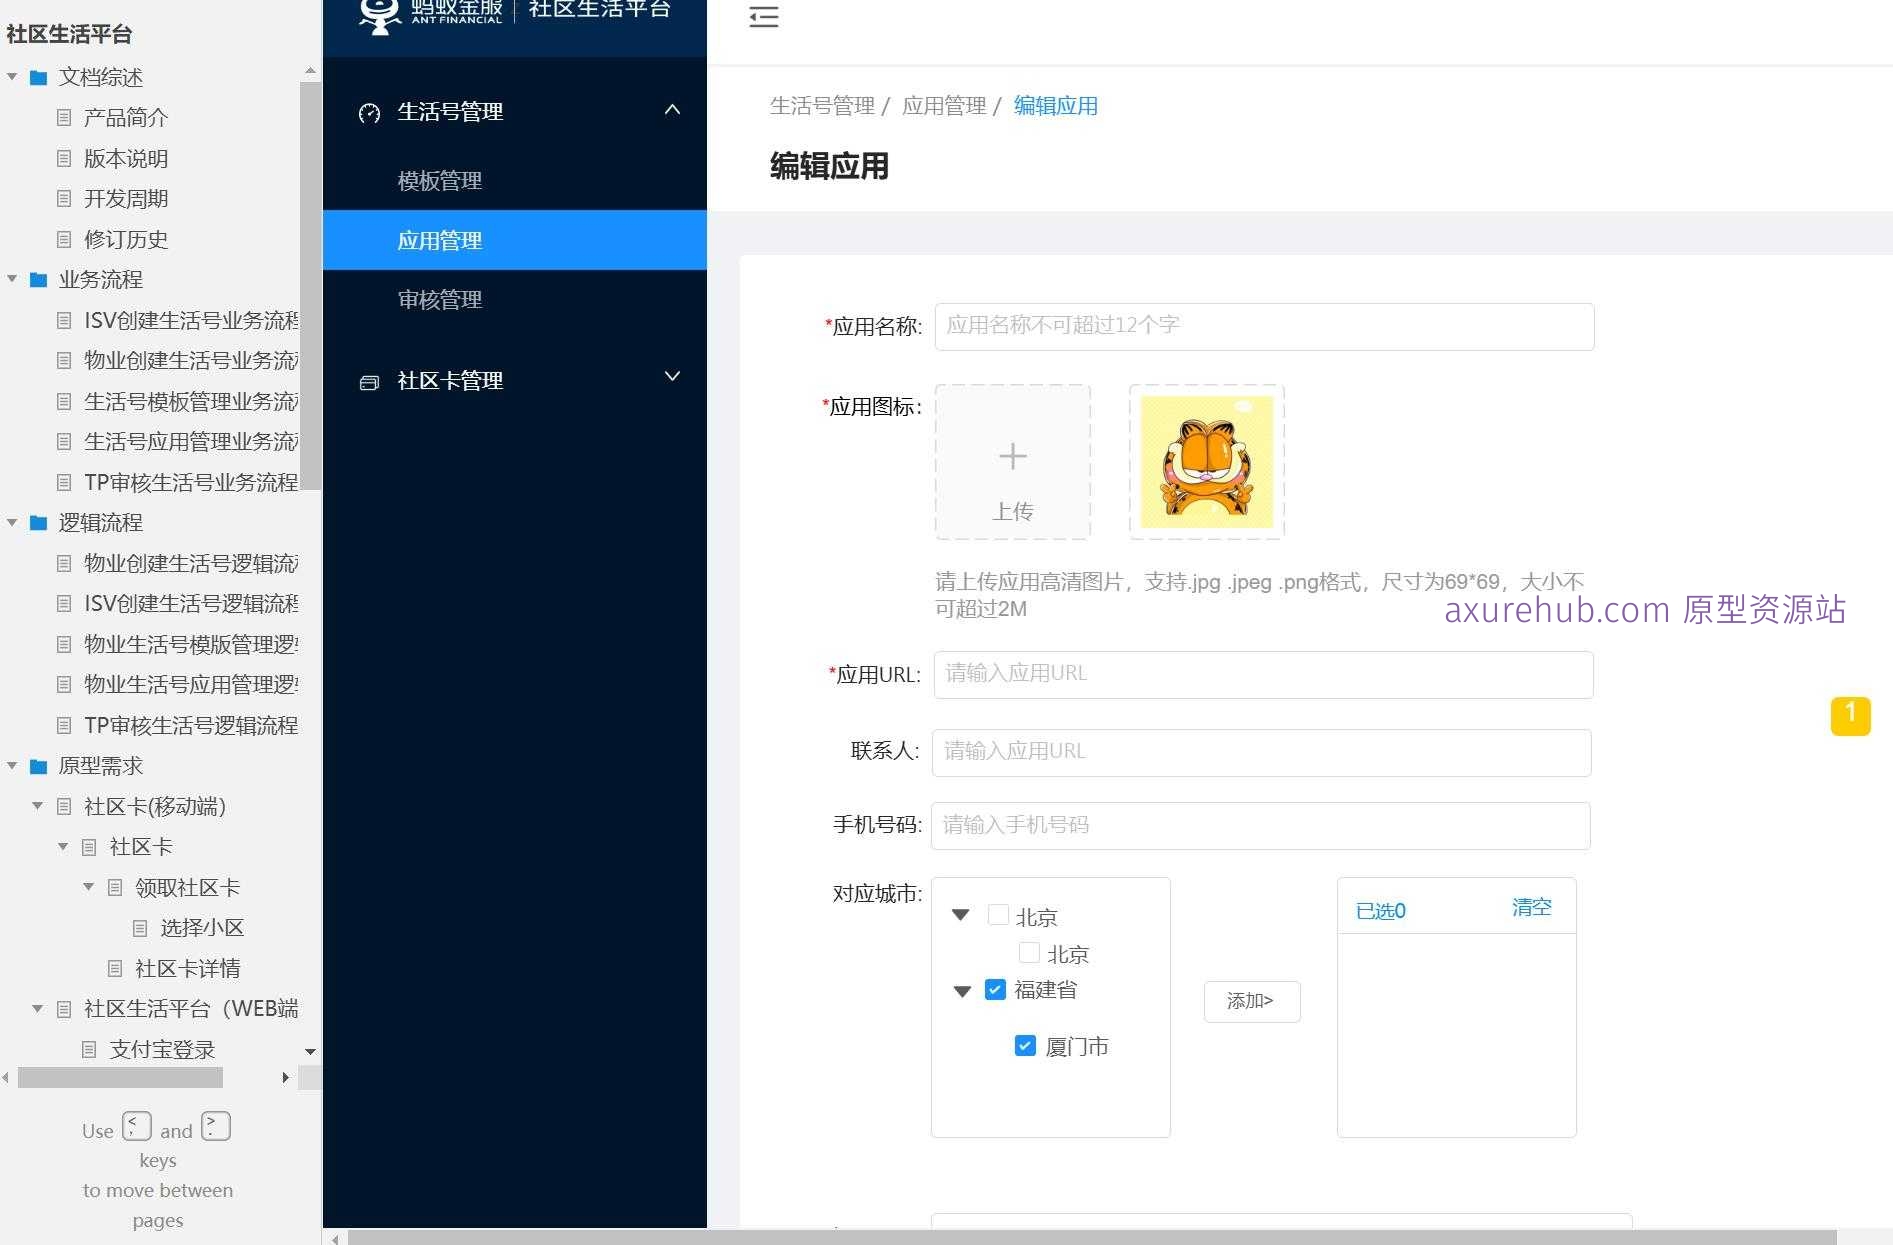
Task: Check the 北京 province checkbox
Action: click(998, 914)
